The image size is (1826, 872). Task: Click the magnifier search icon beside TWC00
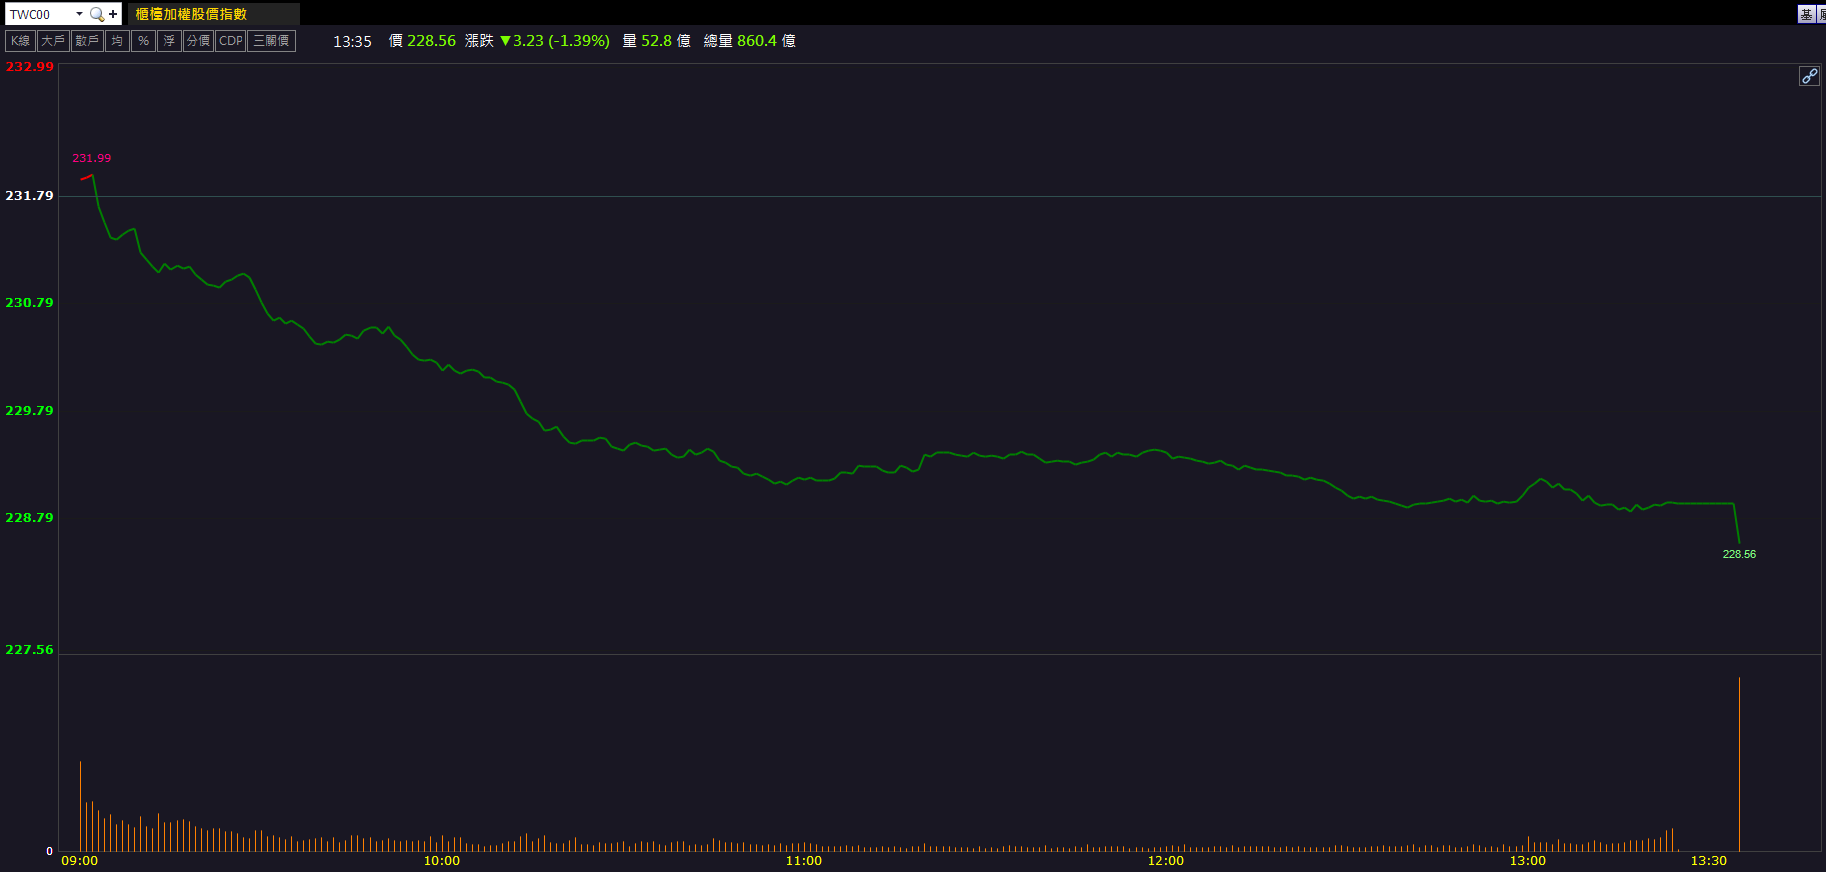click(97, 14)
